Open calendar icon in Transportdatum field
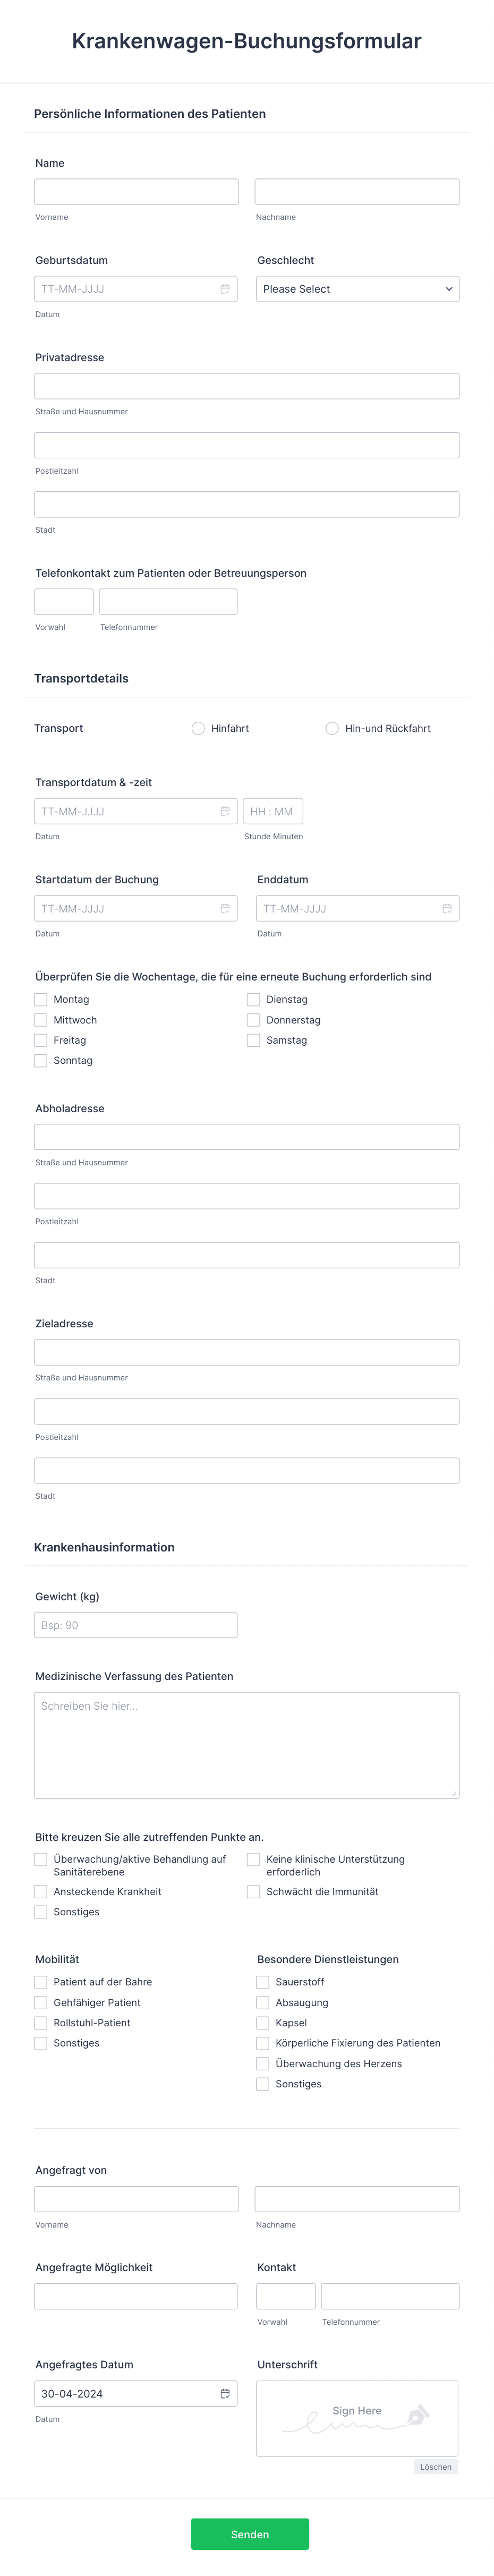The image size is (494, 2576). (x=225, y=811)
